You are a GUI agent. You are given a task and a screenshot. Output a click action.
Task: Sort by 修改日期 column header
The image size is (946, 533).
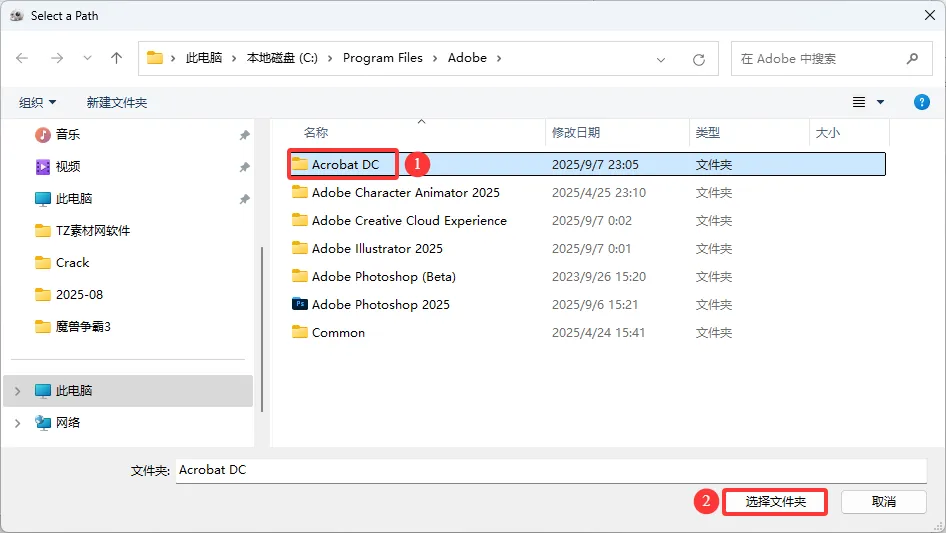pos(576,132)
